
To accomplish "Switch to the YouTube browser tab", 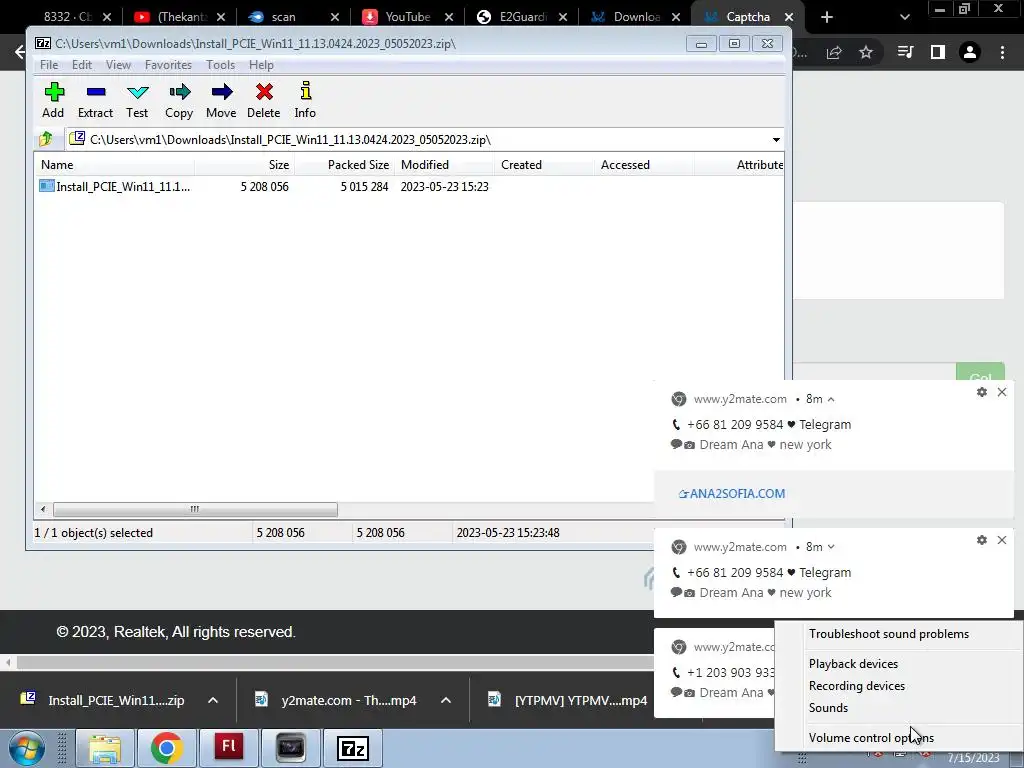I will point(408,17).
